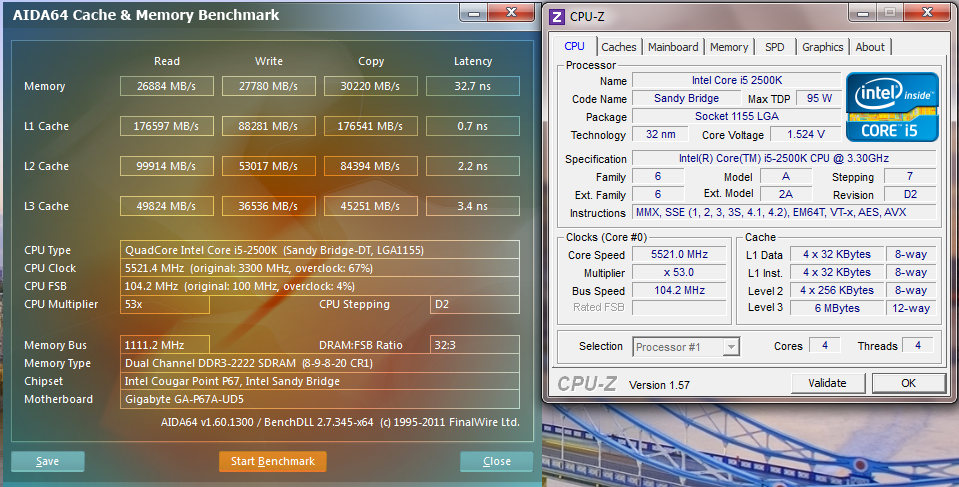Click the CPU Clock field 5521.4 MHz

click(x=320, y=268)
